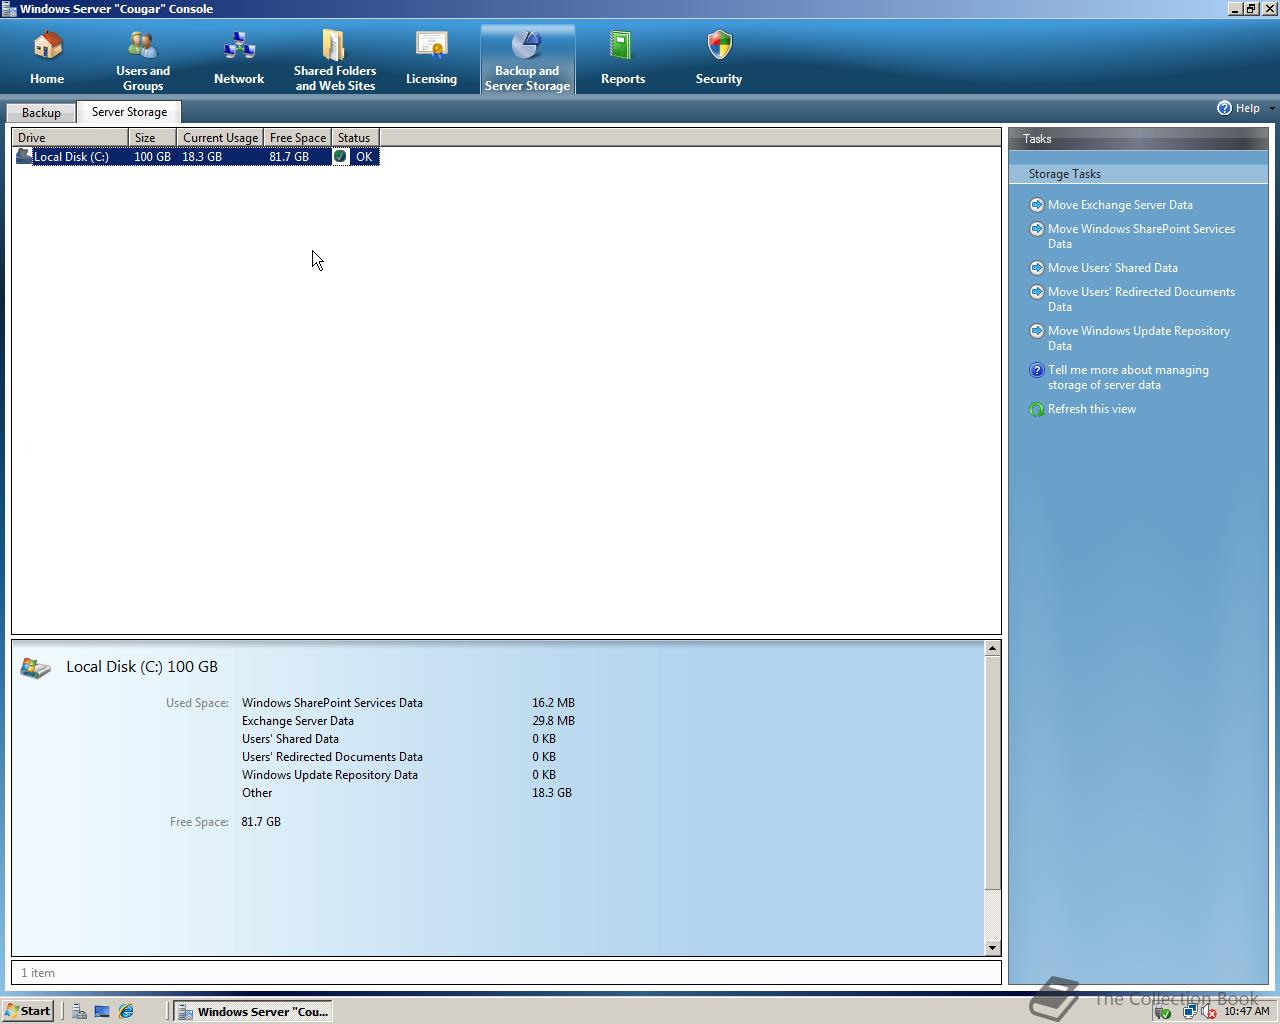1280x1024 pixels.
Task: Open the Users and Groups section
Action: 143,60
